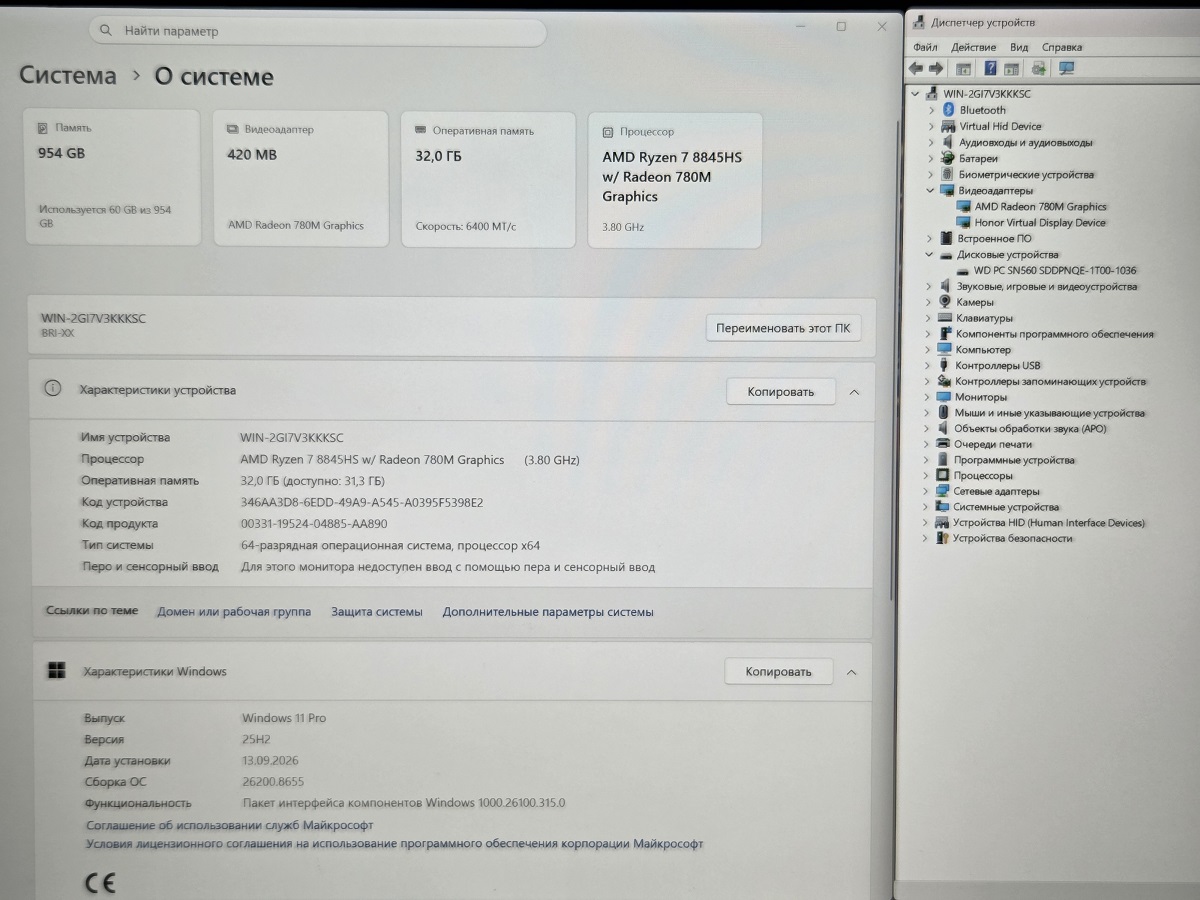The width and height of the screenshot is (1200, 900).
Task: Click the scan for hardware changes monitor icon
Action: 1066,68
